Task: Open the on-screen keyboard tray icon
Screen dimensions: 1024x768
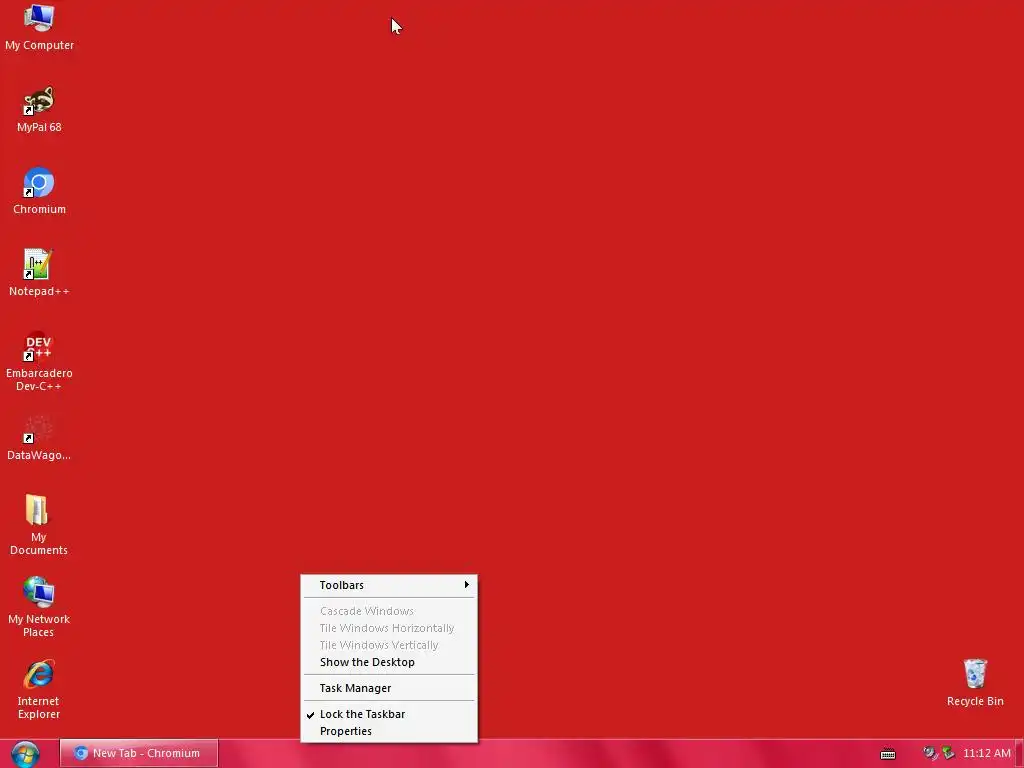Action: (x=888, y=754)
